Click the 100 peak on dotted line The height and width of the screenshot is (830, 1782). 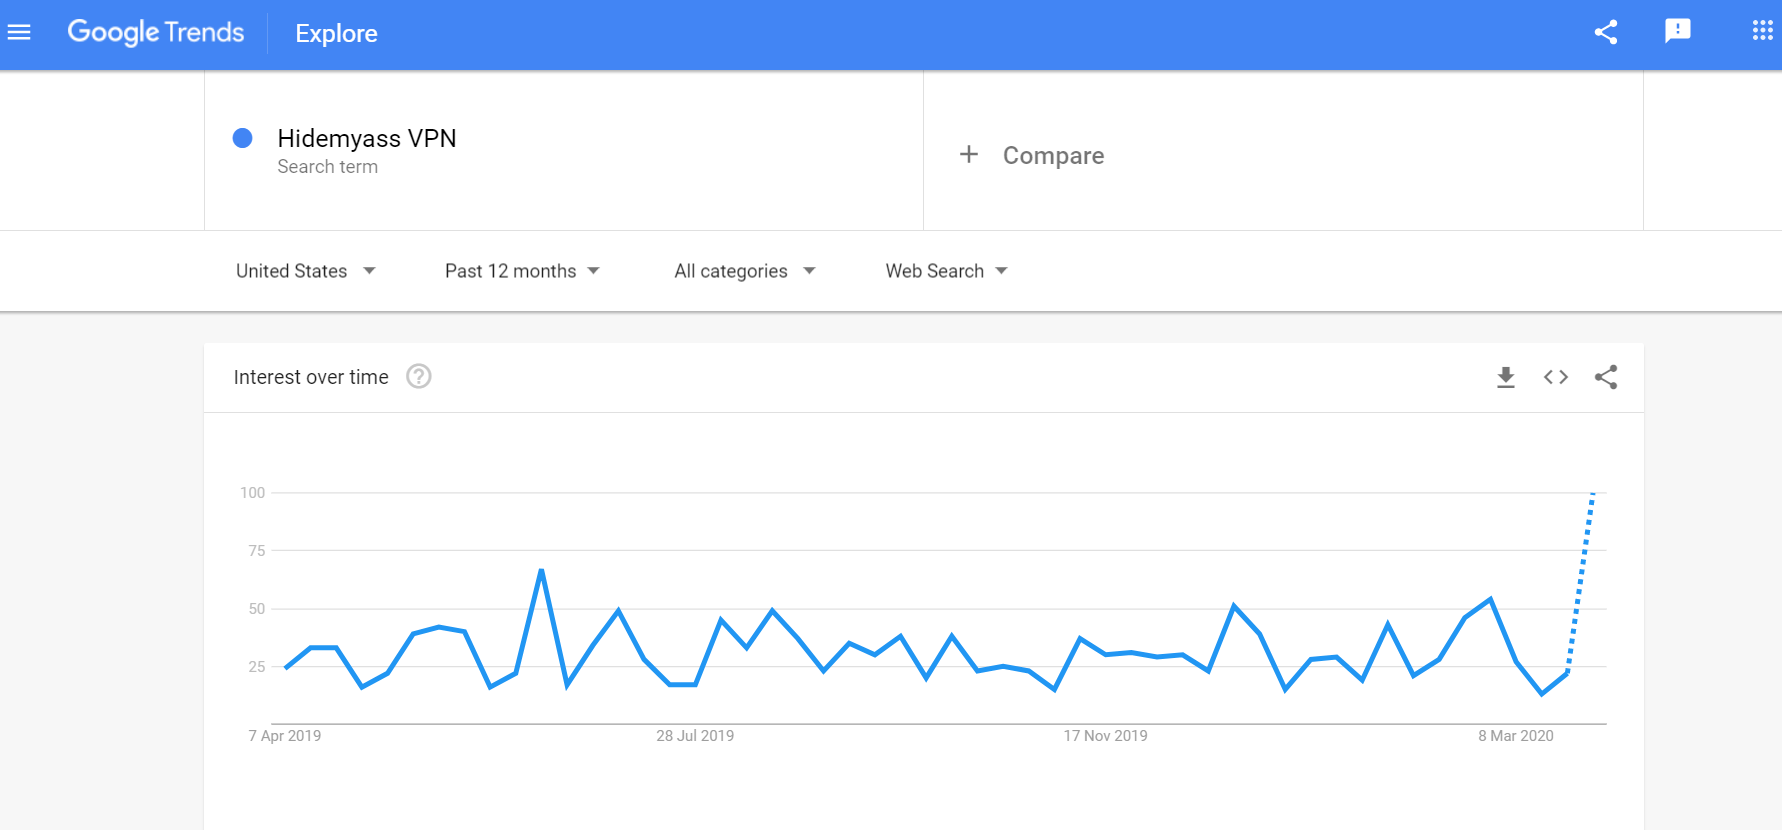point(1593,493)
